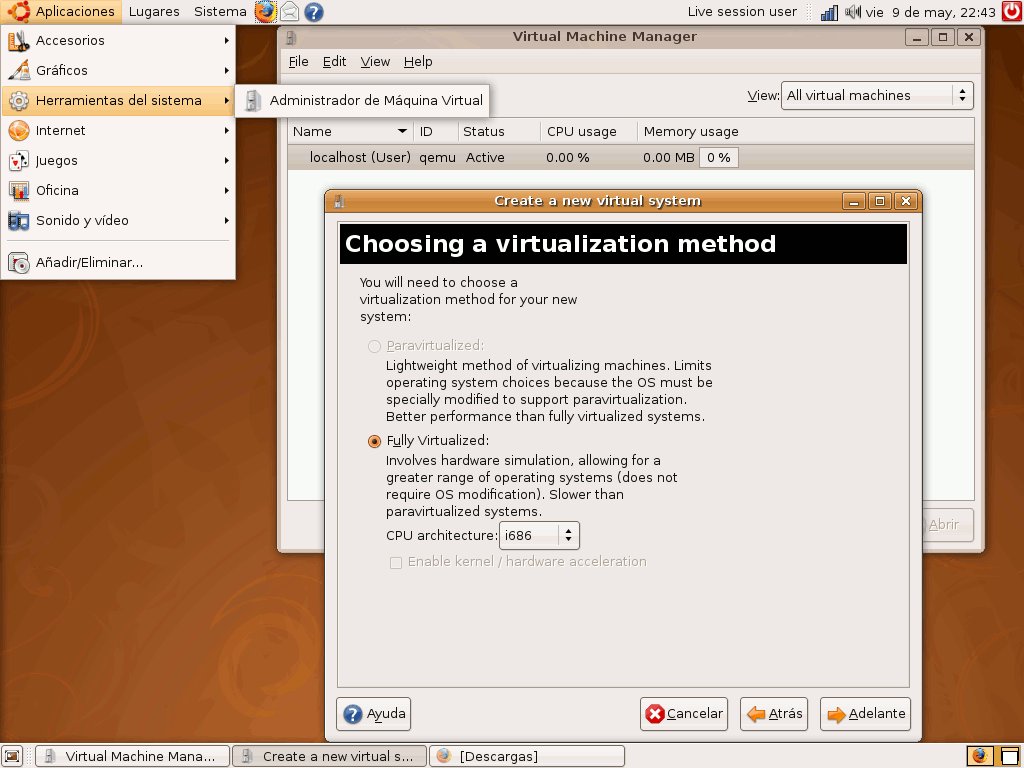Click the 0.00 MB memory value
This screenshot has height=768, width=1024.
click(x=668, y=157)
